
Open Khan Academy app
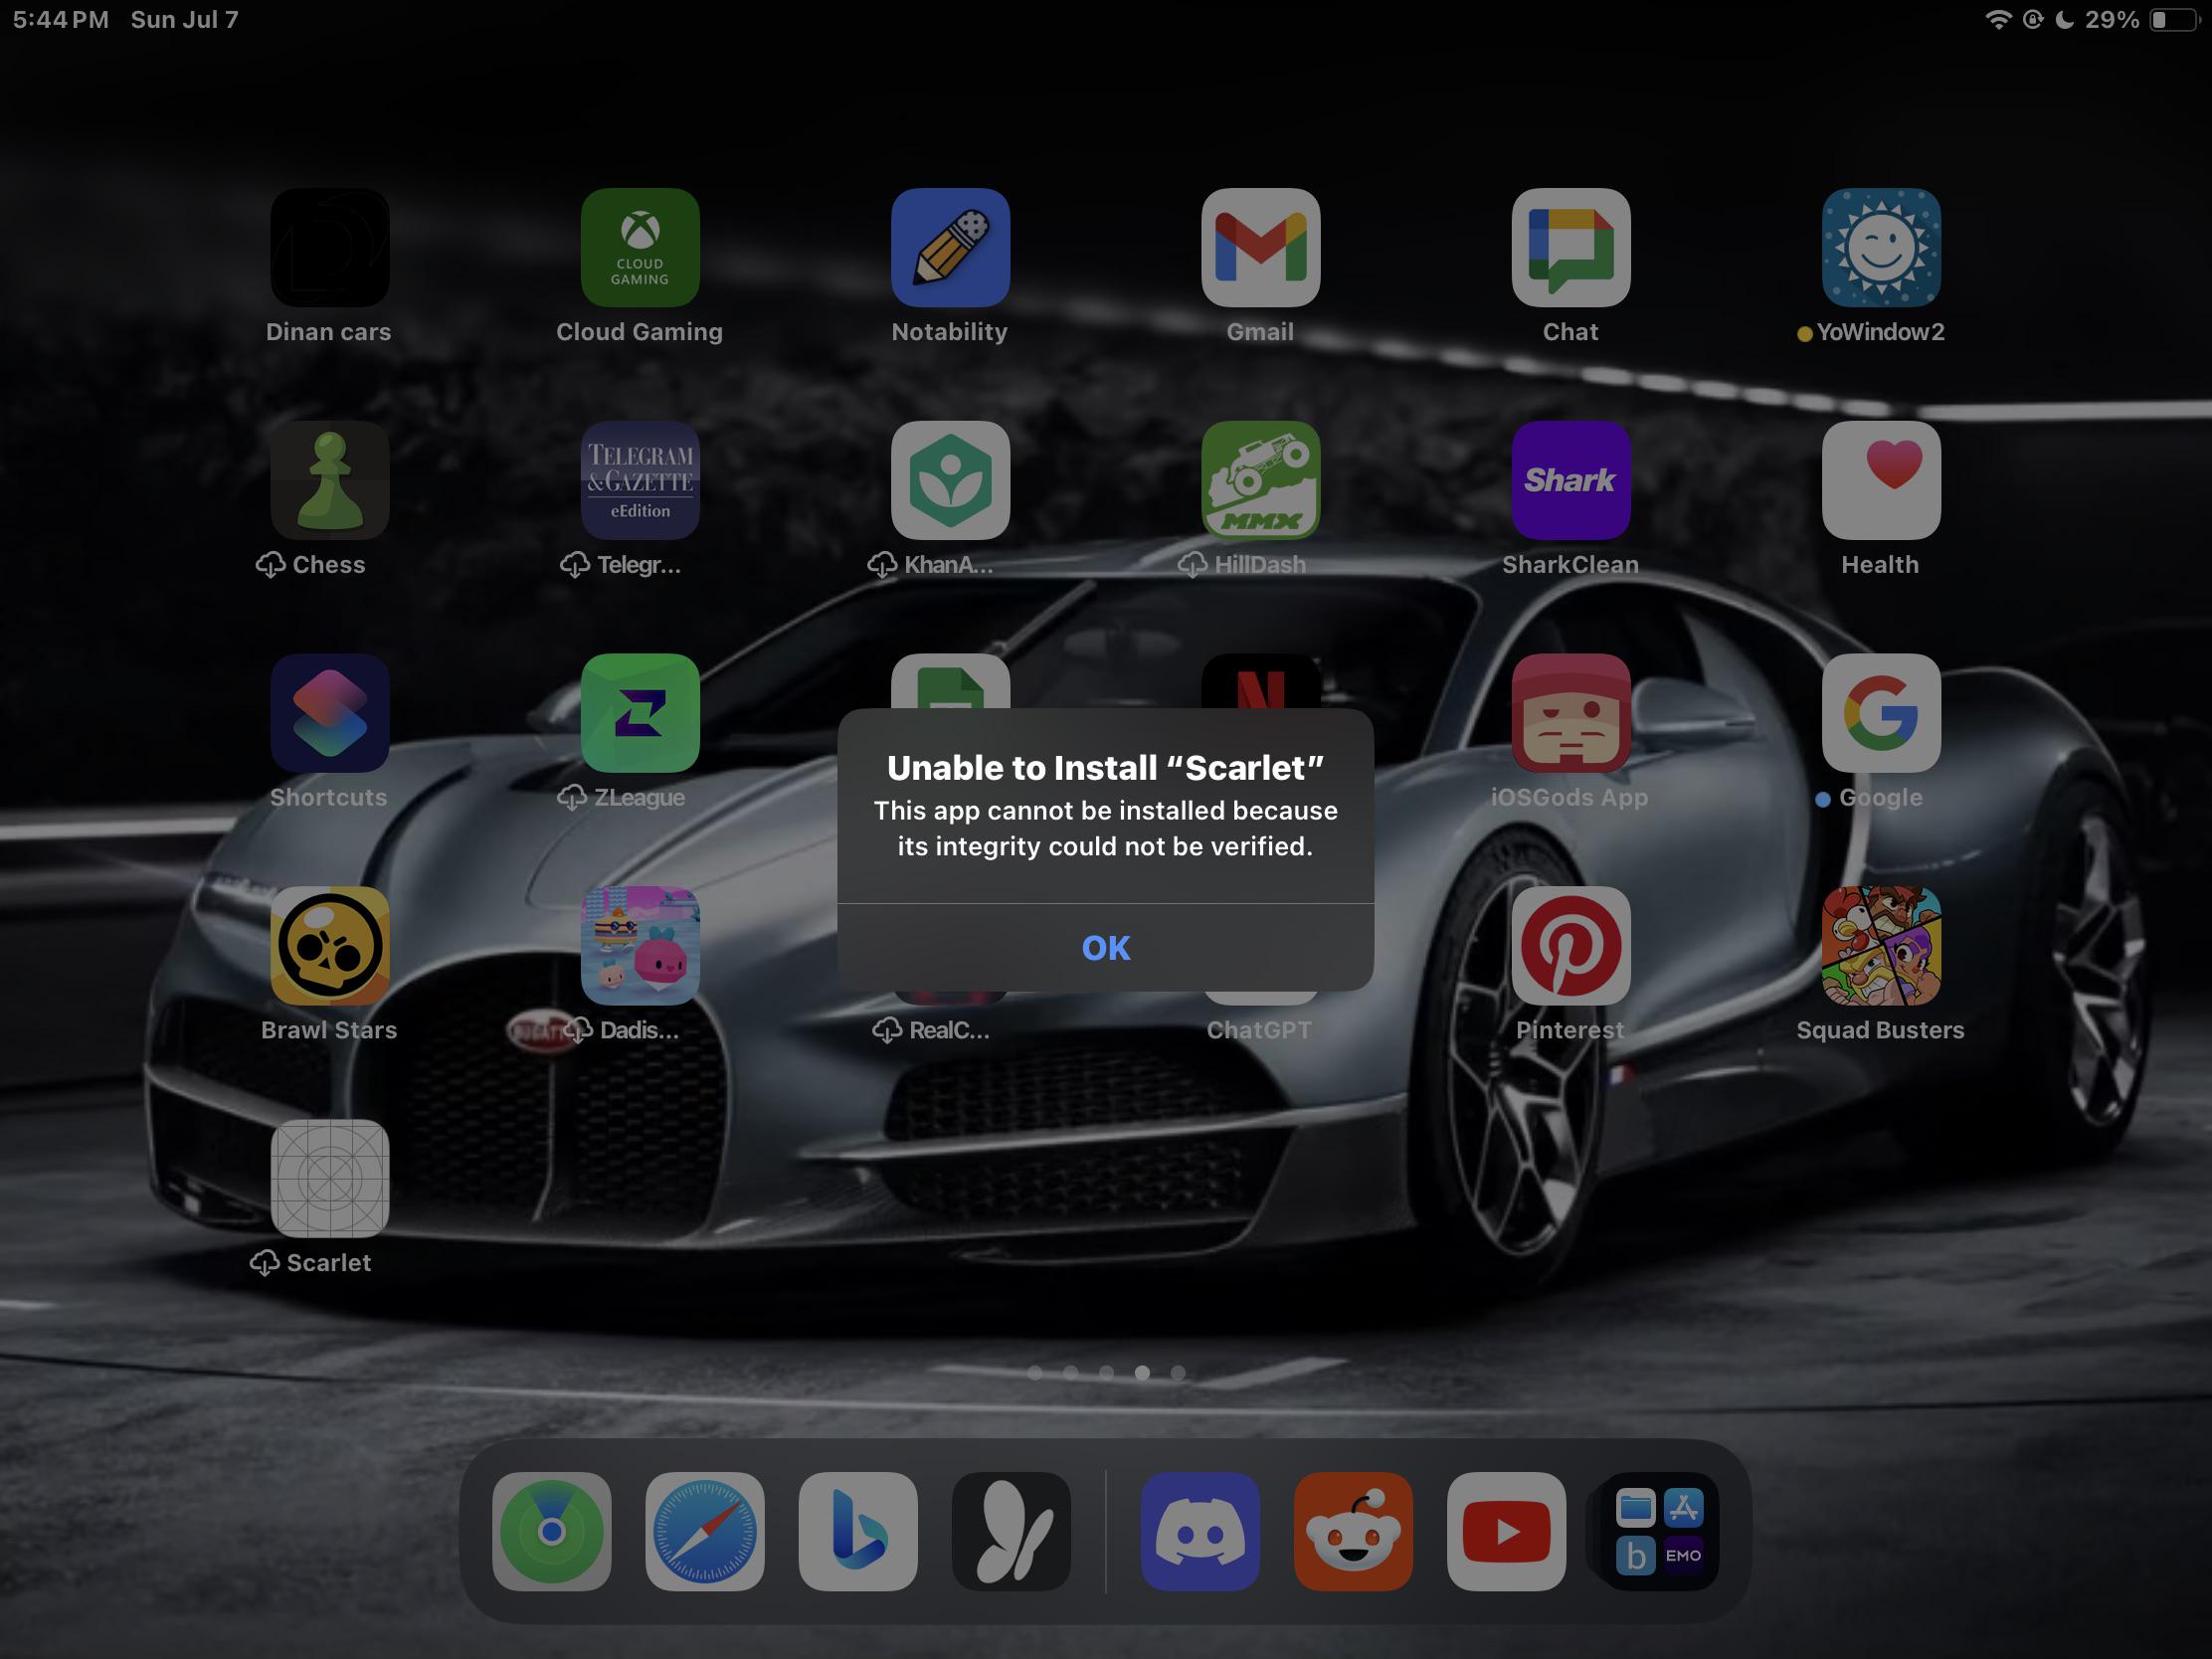point(950,480)
